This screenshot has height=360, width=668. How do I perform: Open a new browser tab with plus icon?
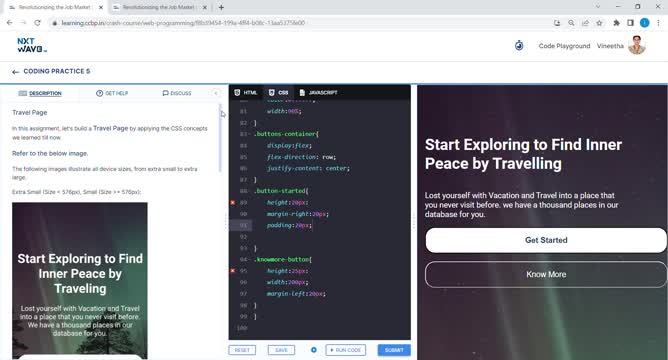point(221,7)
